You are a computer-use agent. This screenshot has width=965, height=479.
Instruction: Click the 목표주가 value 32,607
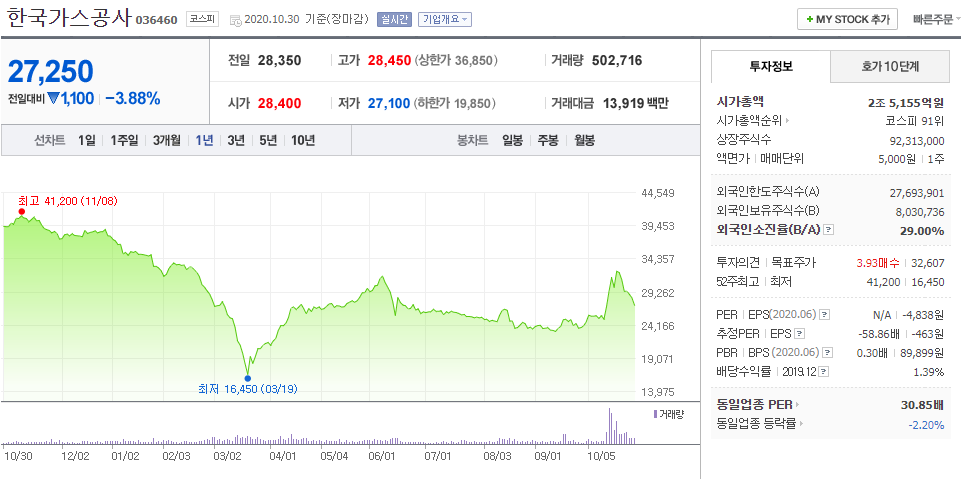tap(927, 264)
